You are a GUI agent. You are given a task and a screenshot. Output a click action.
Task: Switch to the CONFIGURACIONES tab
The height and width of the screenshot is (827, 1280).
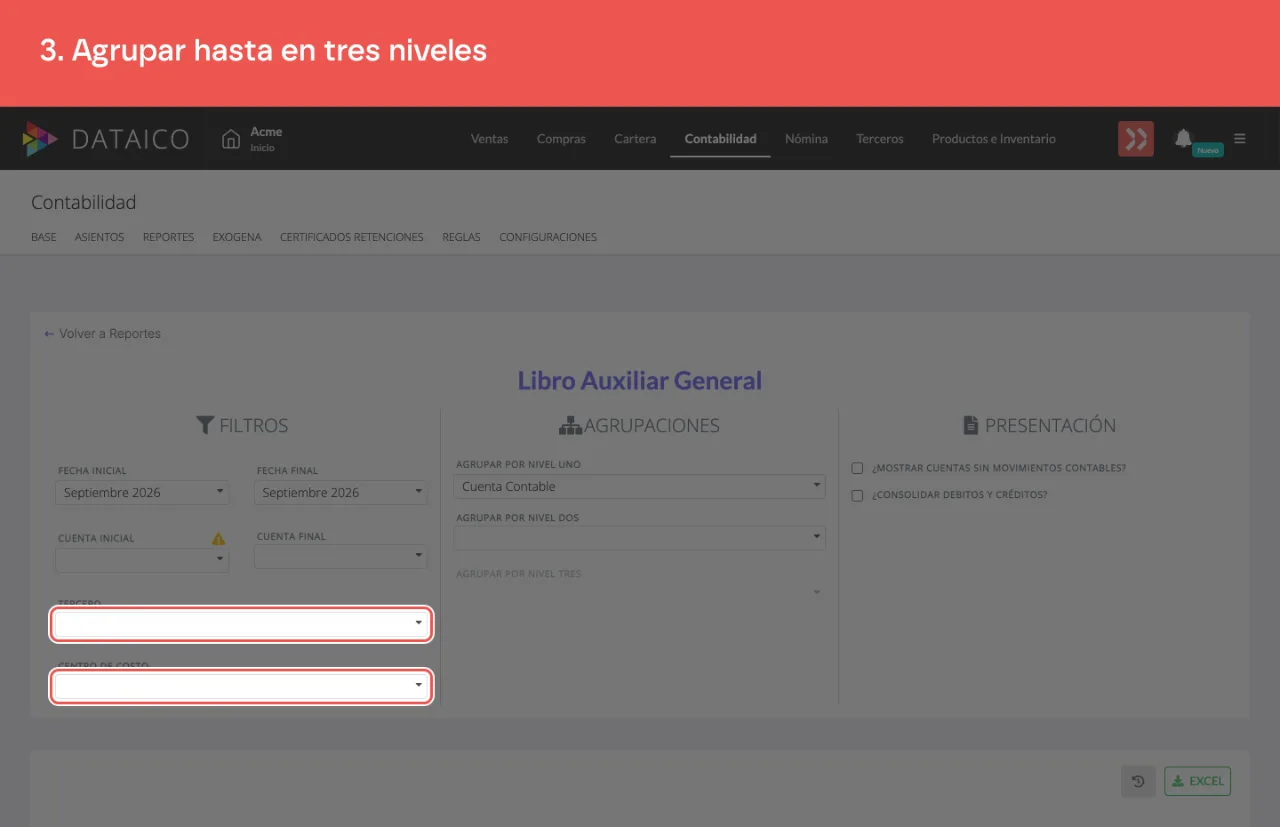(548, 238)
